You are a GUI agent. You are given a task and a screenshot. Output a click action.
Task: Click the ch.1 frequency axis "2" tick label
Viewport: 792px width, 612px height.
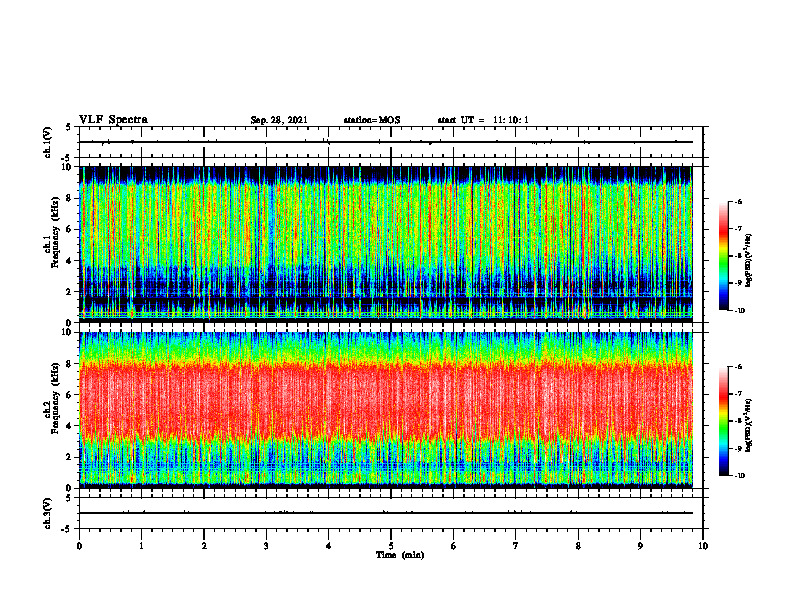tap(70, 291)
